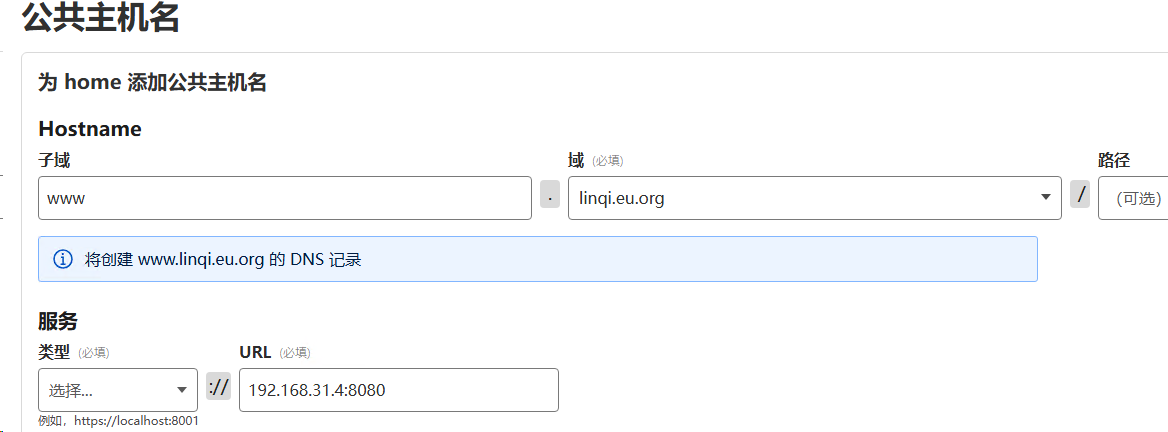This screenshot has width=1168, height=432.
Task: Click the https://localhost:8001 example hint text
Action: point(118,421)
